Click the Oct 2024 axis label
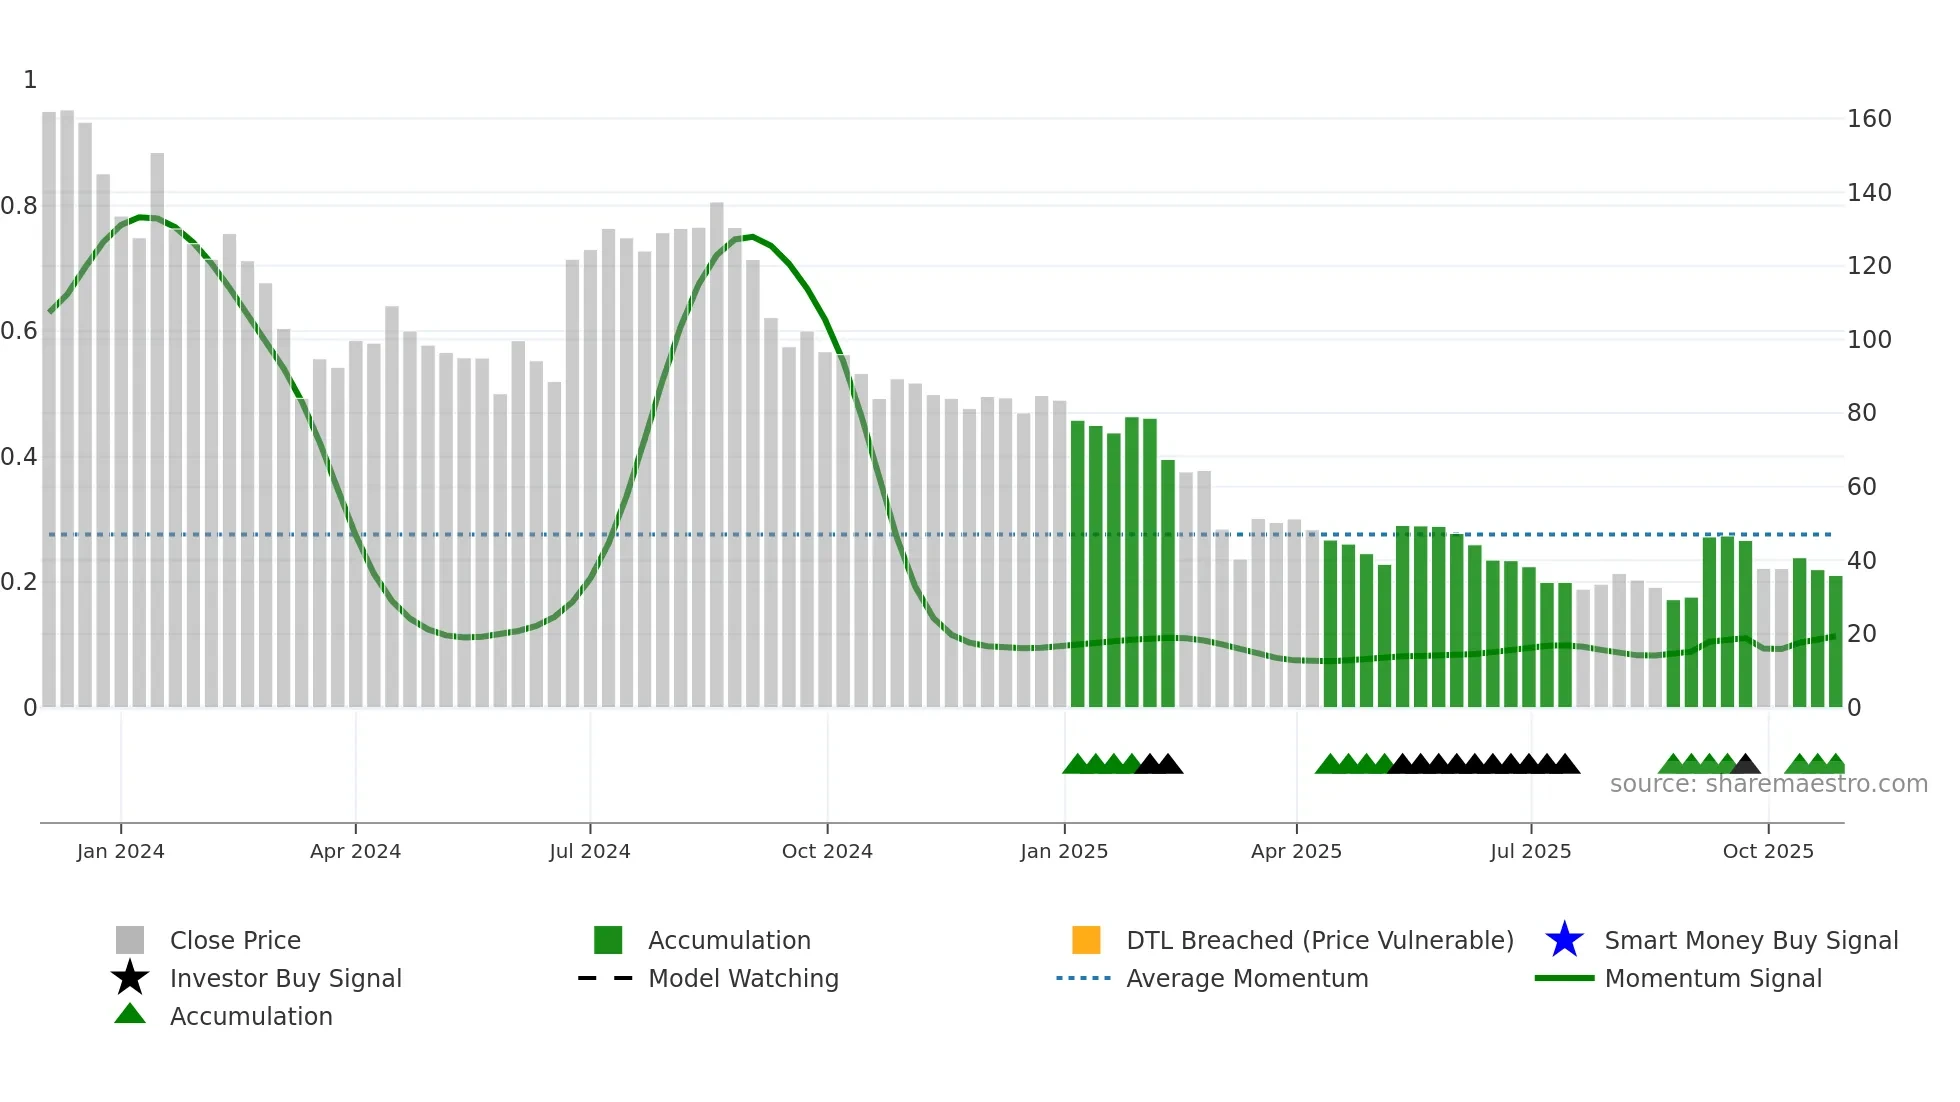Screen dimensions: 1960x1102 click(827, 851)
